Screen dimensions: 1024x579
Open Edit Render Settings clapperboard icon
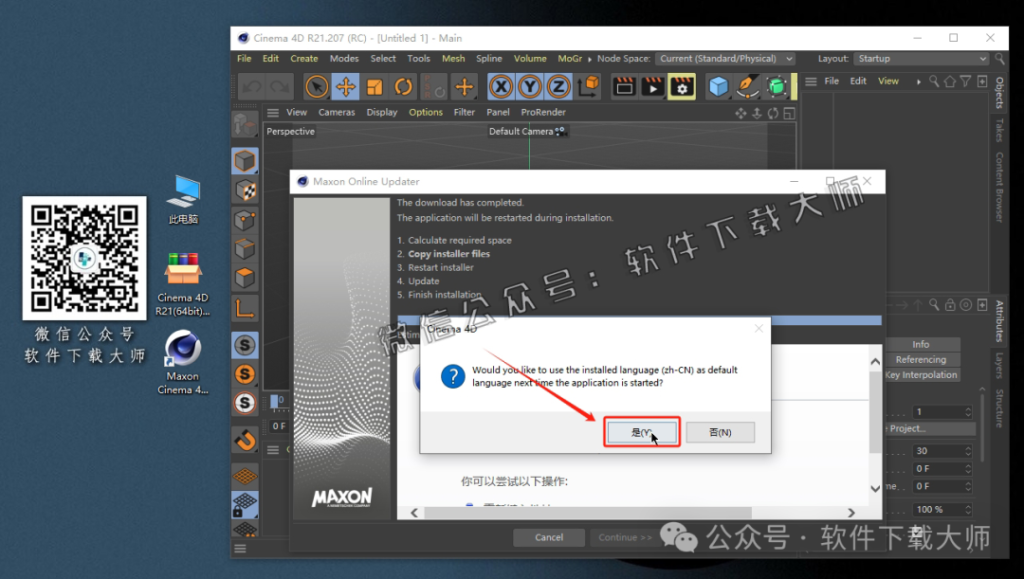(x=681, y=87)
